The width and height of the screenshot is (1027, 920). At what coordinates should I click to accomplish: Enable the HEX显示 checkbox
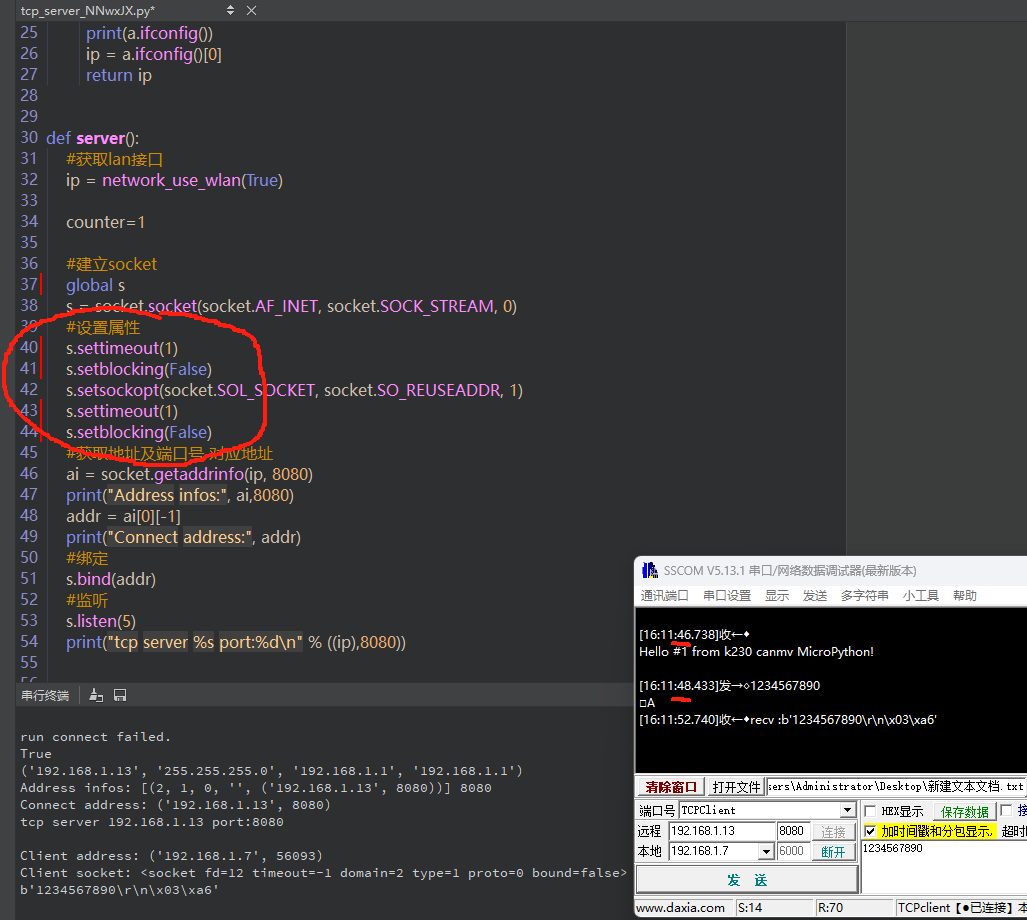(870, 811)
